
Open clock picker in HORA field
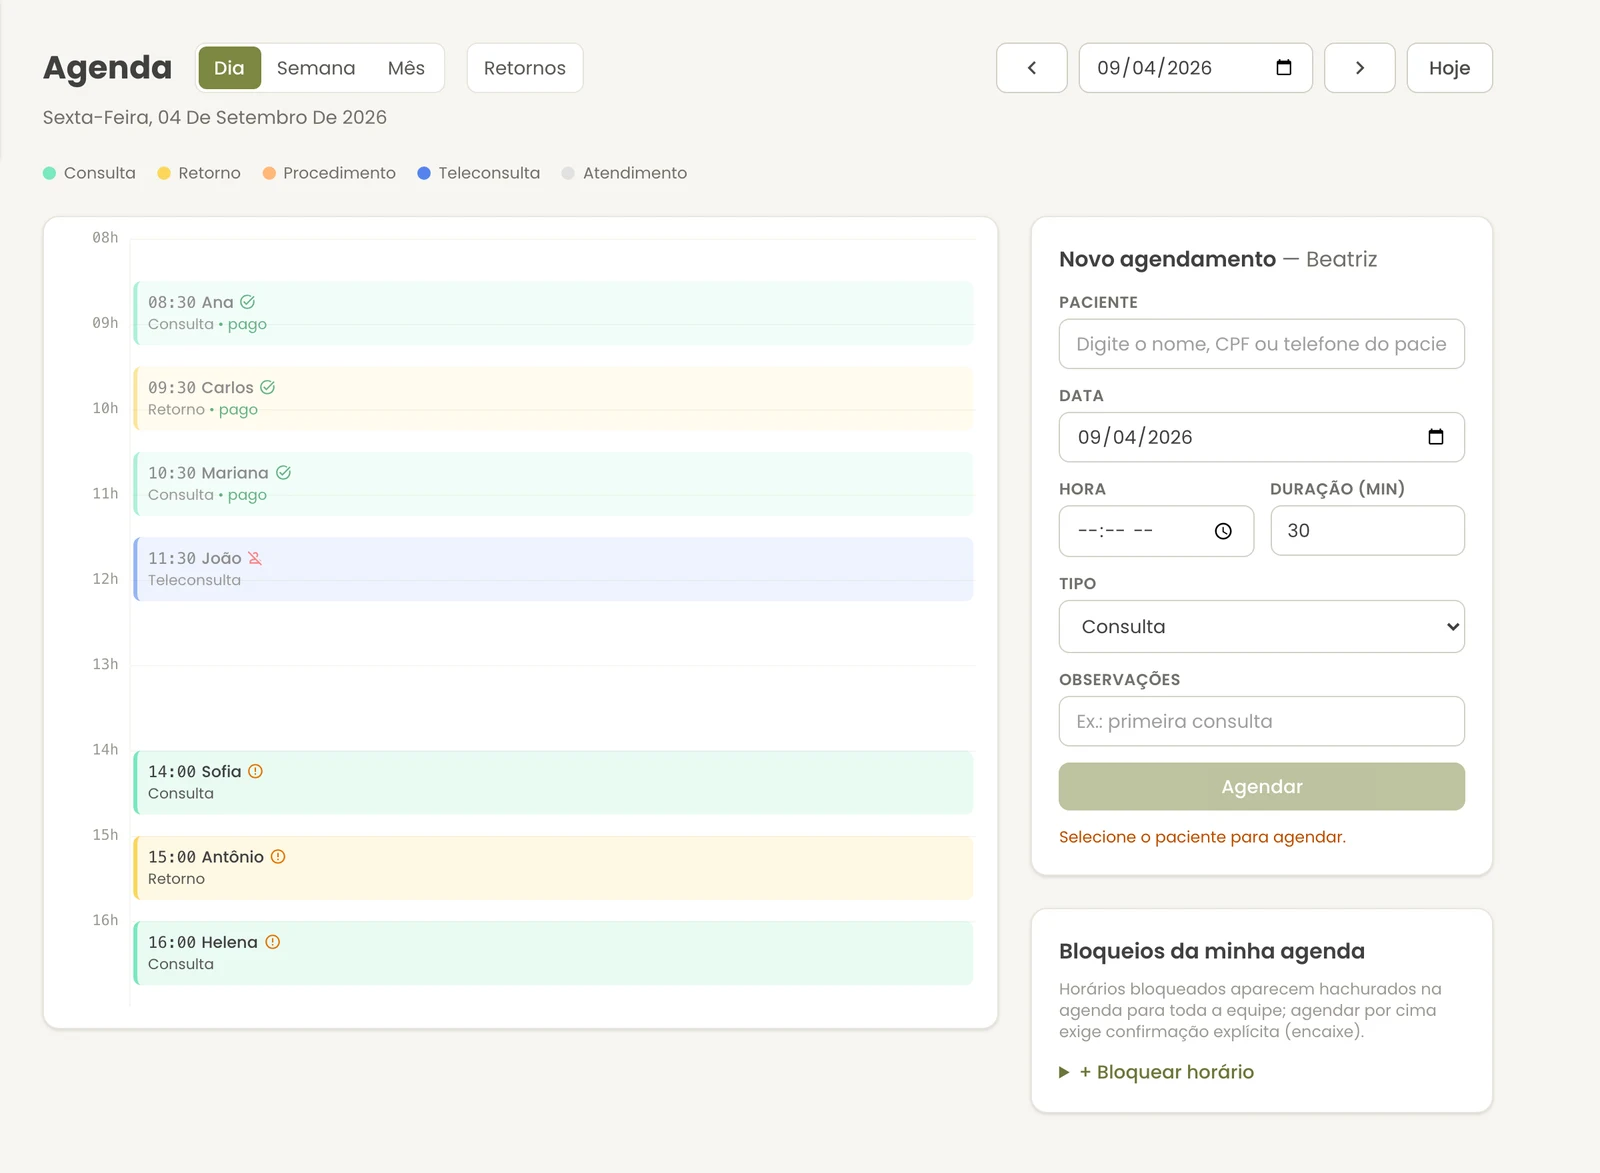tap(1223, 531)
